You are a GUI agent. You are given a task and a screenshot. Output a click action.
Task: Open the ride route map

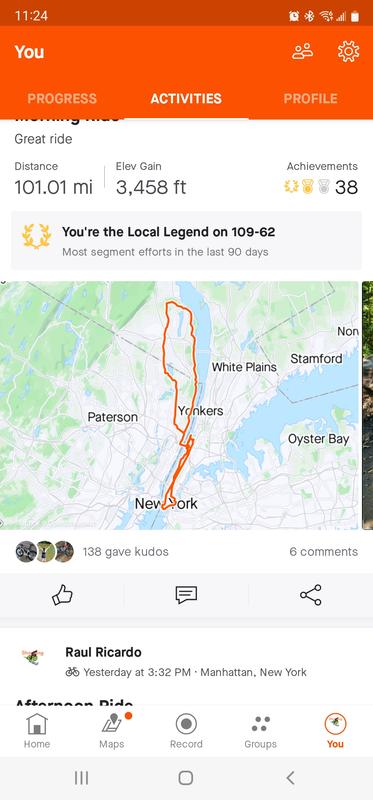pyautogui.click(x=179, y=405)
